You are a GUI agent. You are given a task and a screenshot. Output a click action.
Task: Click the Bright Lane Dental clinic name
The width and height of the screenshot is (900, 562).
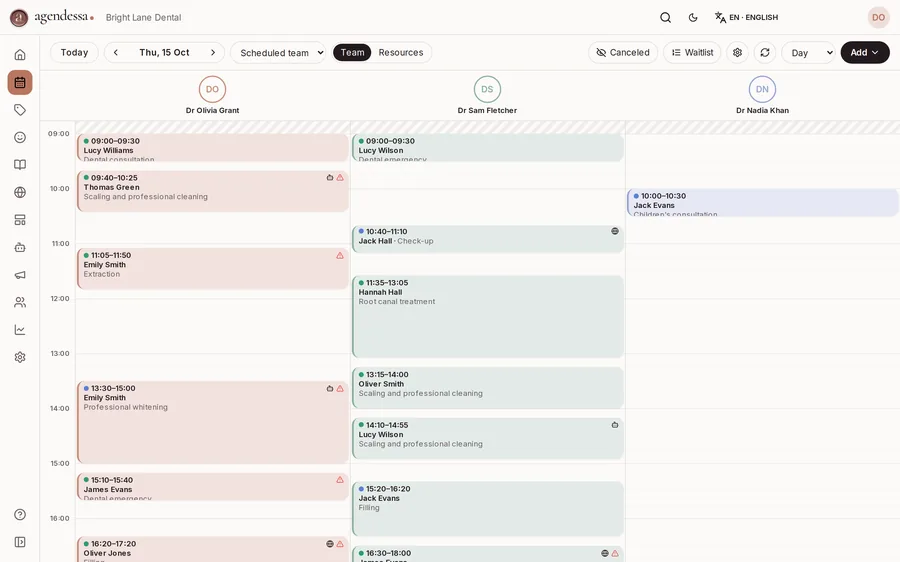[143, 17]
